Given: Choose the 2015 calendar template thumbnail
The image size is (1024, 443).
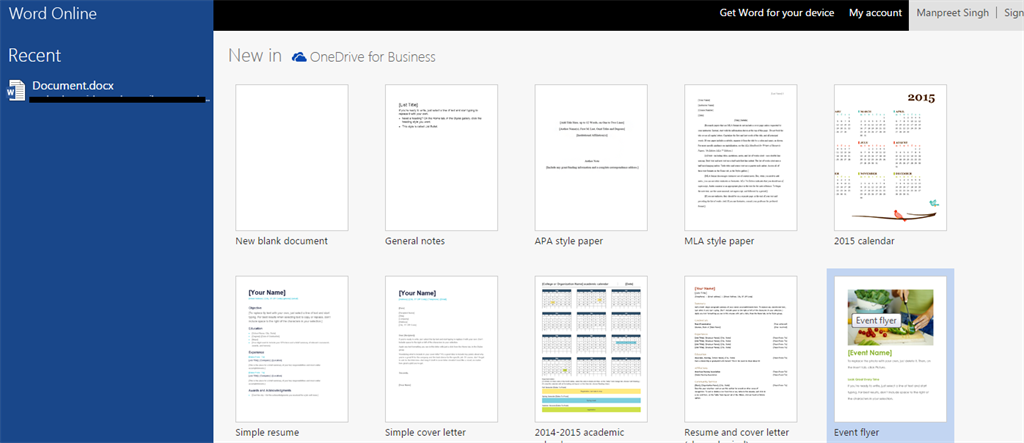Looking at the screenshot, I should click(x=890, y=157).
